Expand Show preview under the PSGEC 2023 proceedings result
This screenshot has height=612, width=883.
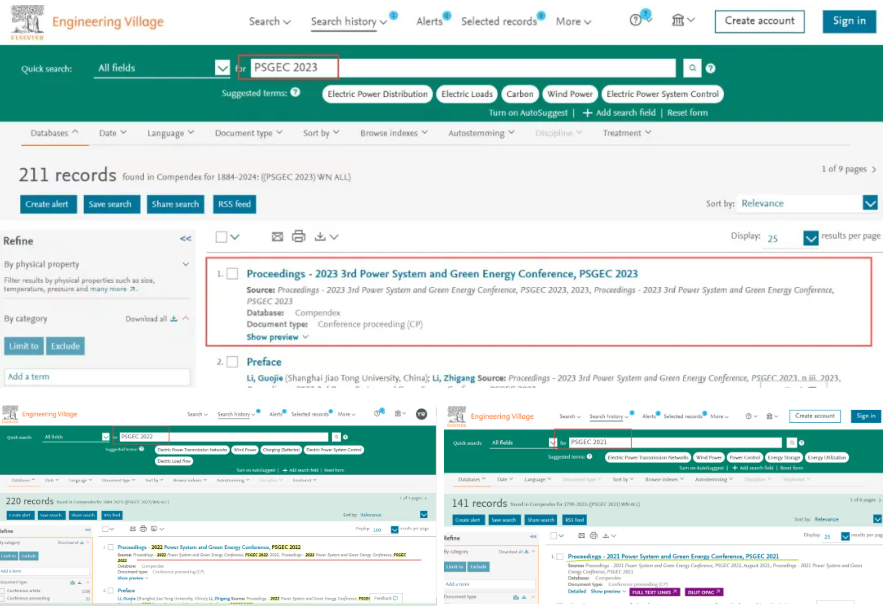(x=277, y=337)
